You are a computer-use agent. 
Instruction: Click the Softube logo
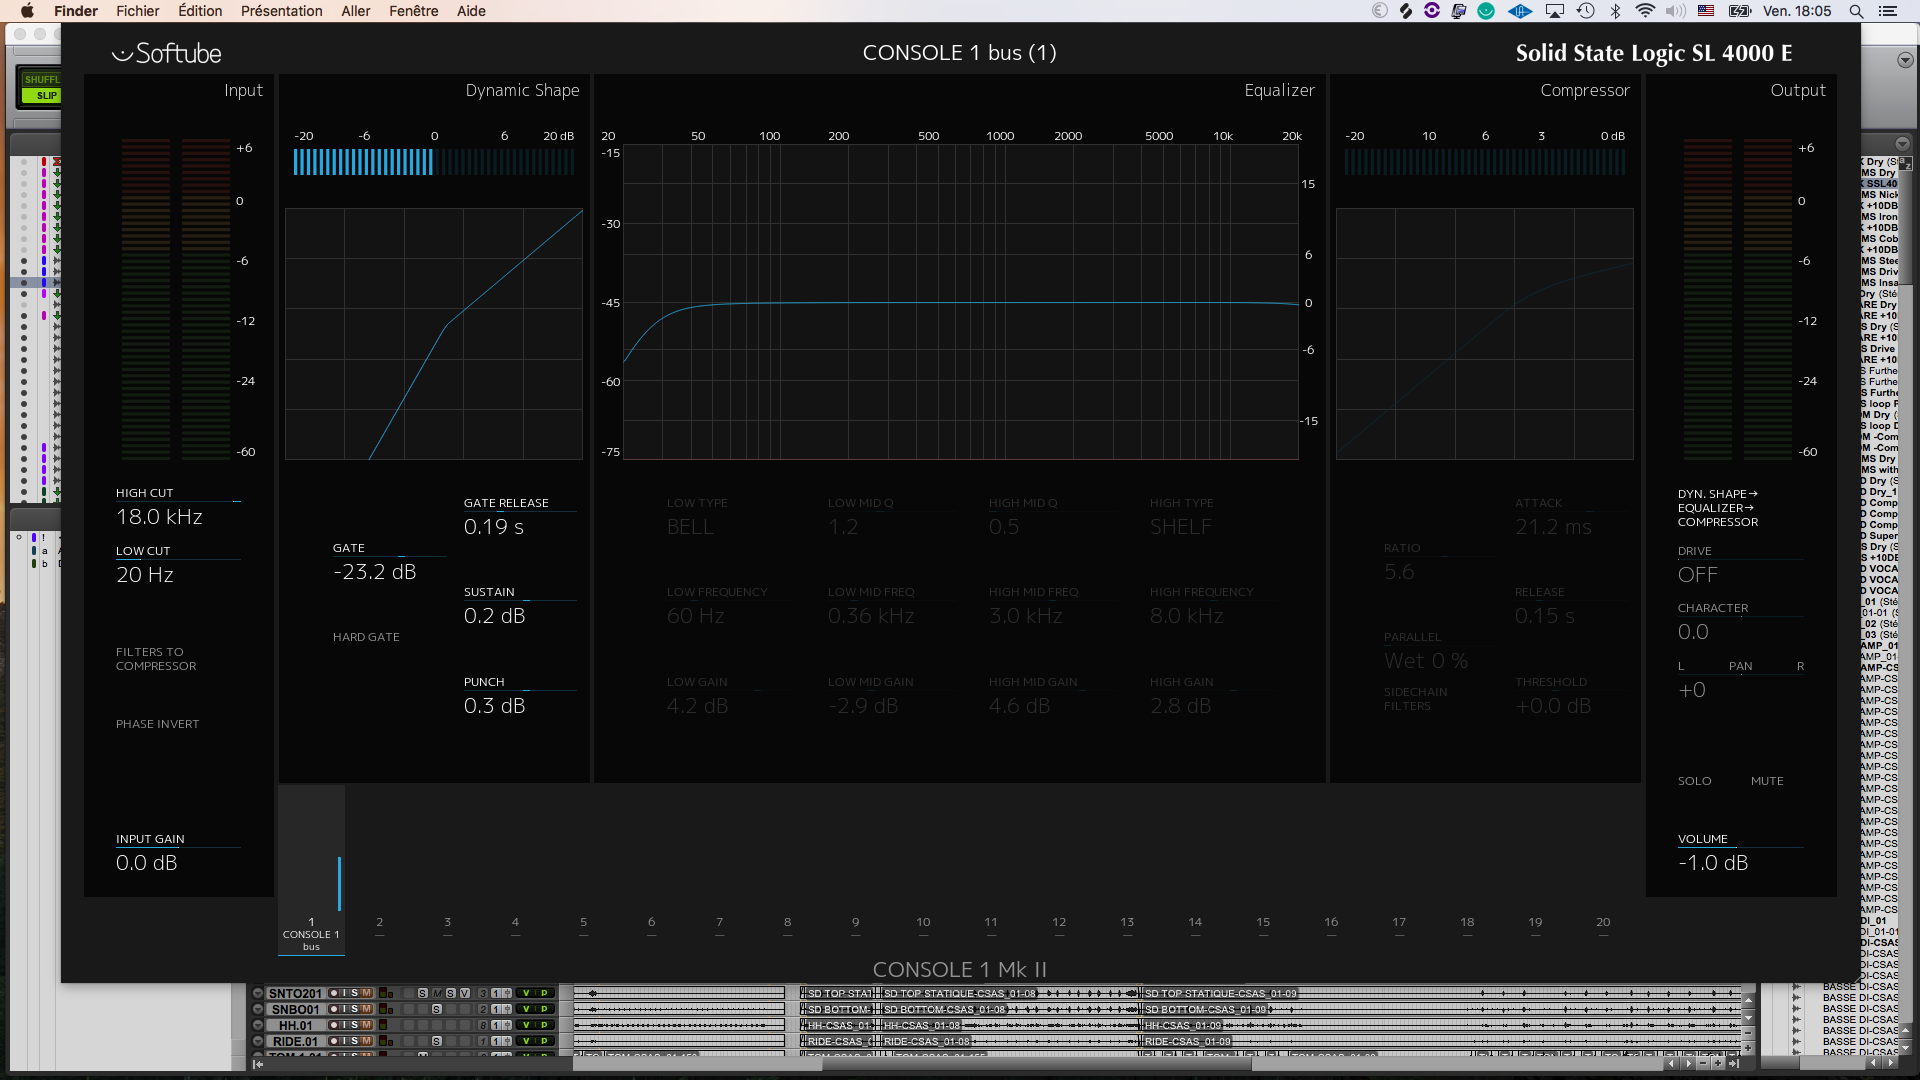pos(166,53)
